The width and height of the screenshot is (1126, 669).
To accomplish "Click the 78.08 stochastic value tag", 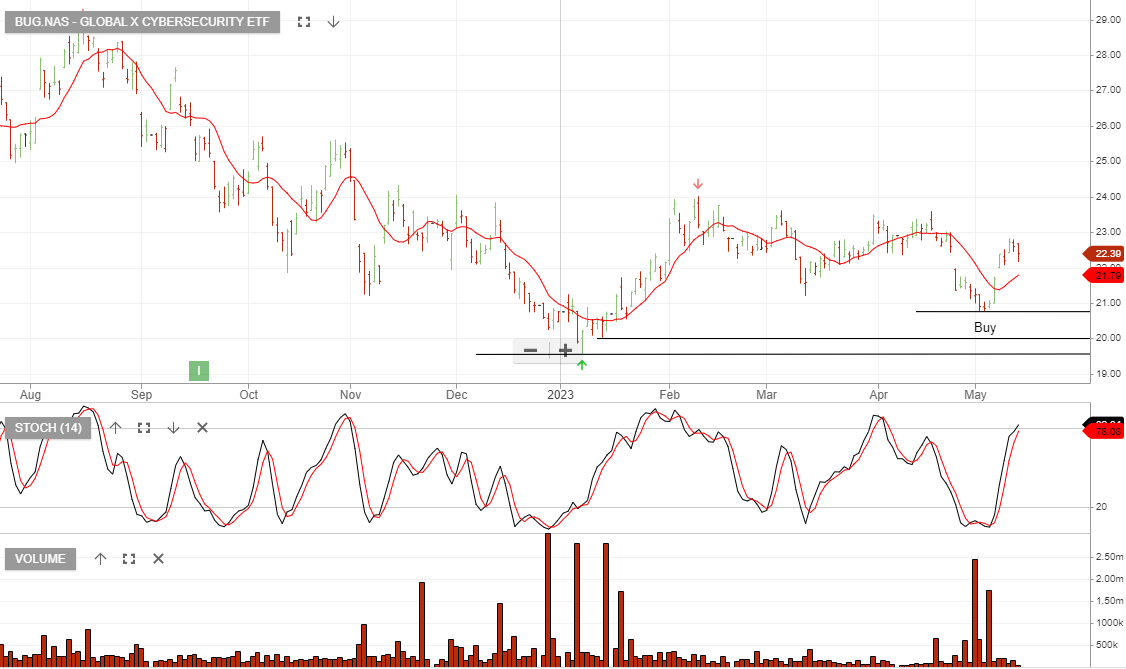I will 1104,431.
